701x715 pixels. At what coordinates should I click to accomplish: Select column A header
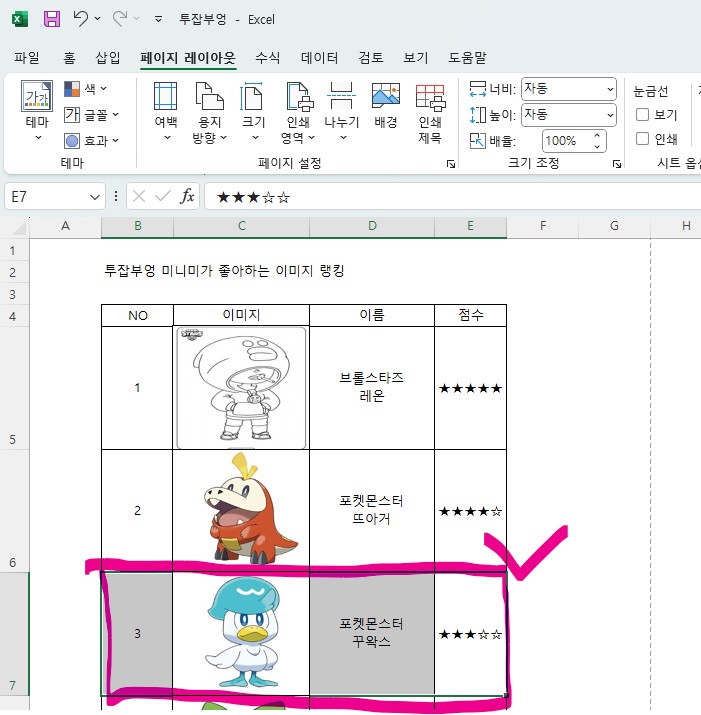coord(65,226)
